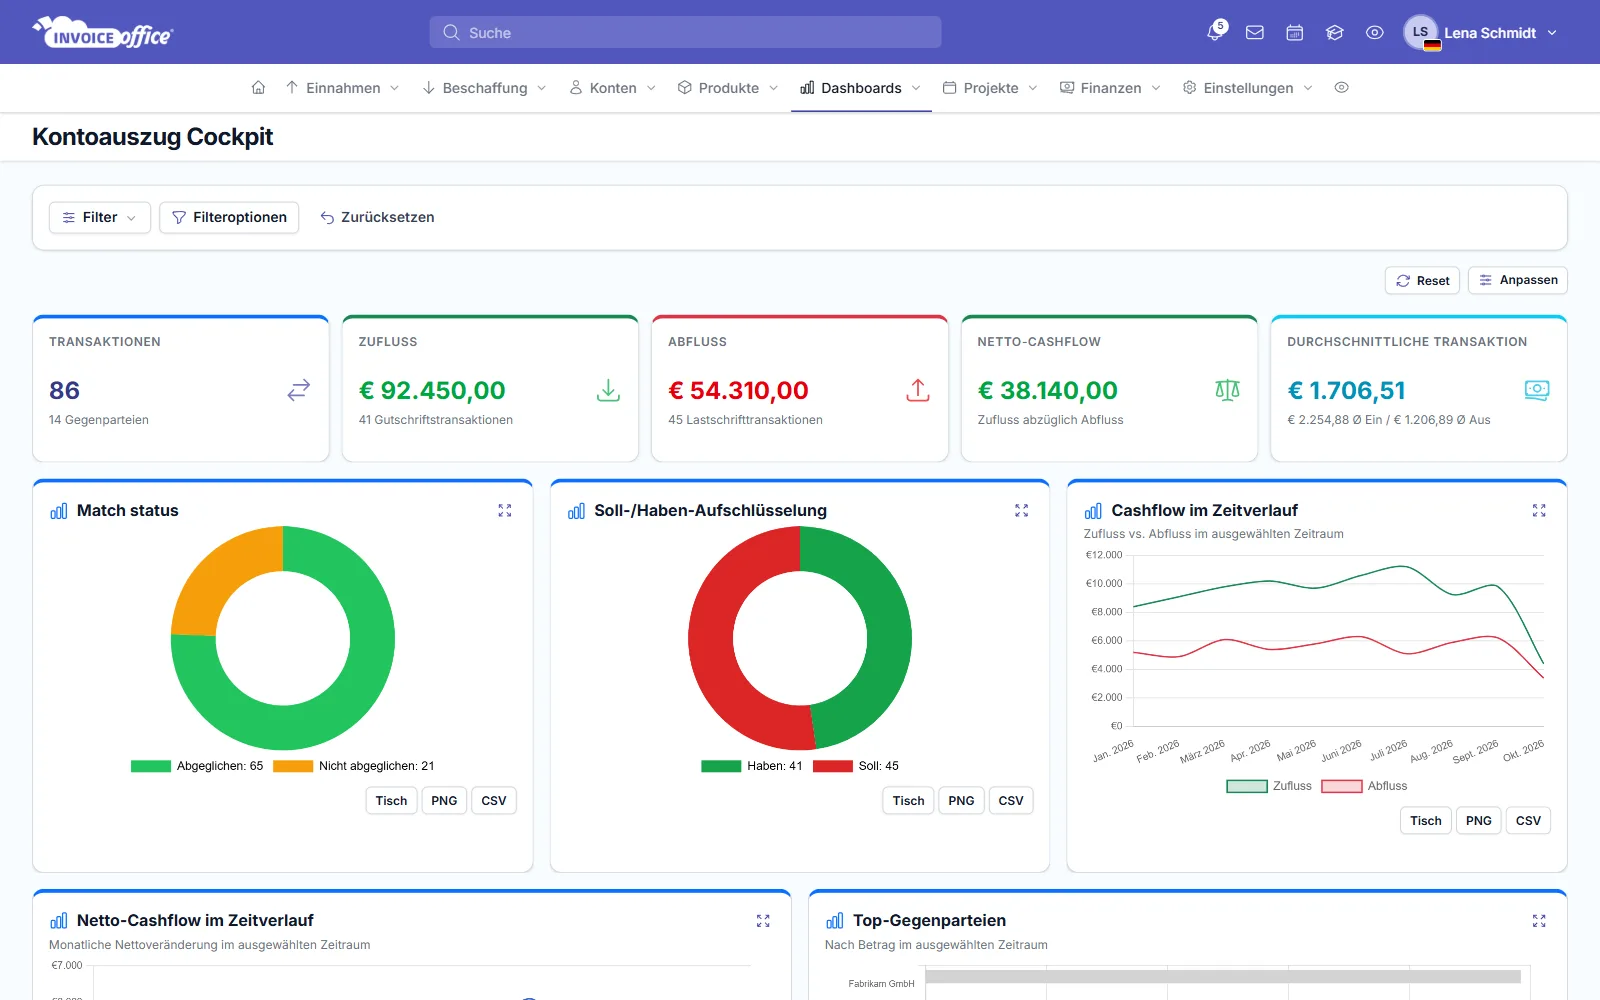
Task: Open the Produkte menu
Action: (x=728, y=88)
